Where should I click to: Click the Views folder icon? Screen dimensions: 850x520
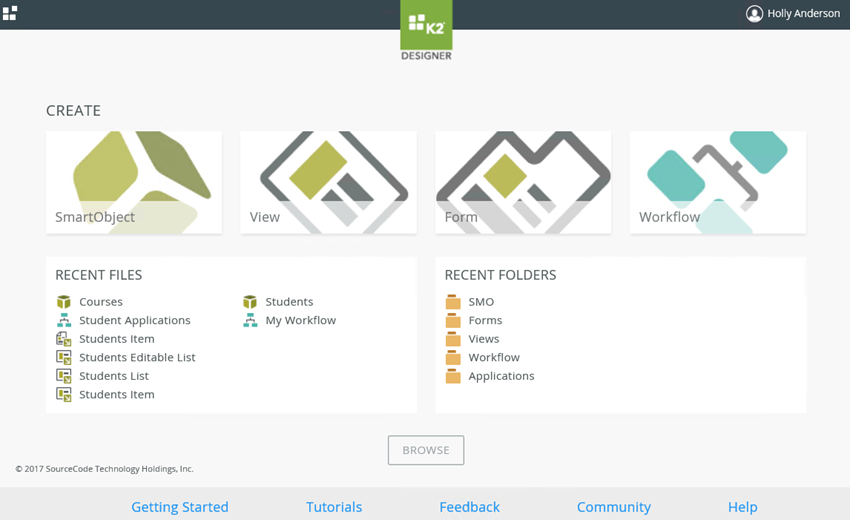pos(453,339)
